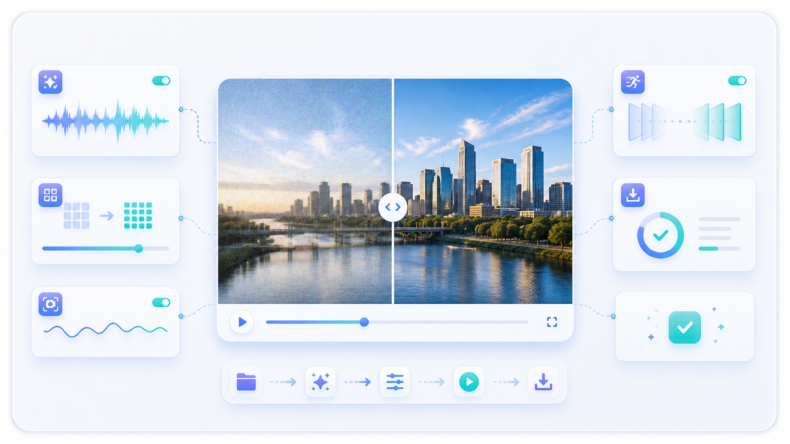Play the video with the player play button

tap(242, 322)
